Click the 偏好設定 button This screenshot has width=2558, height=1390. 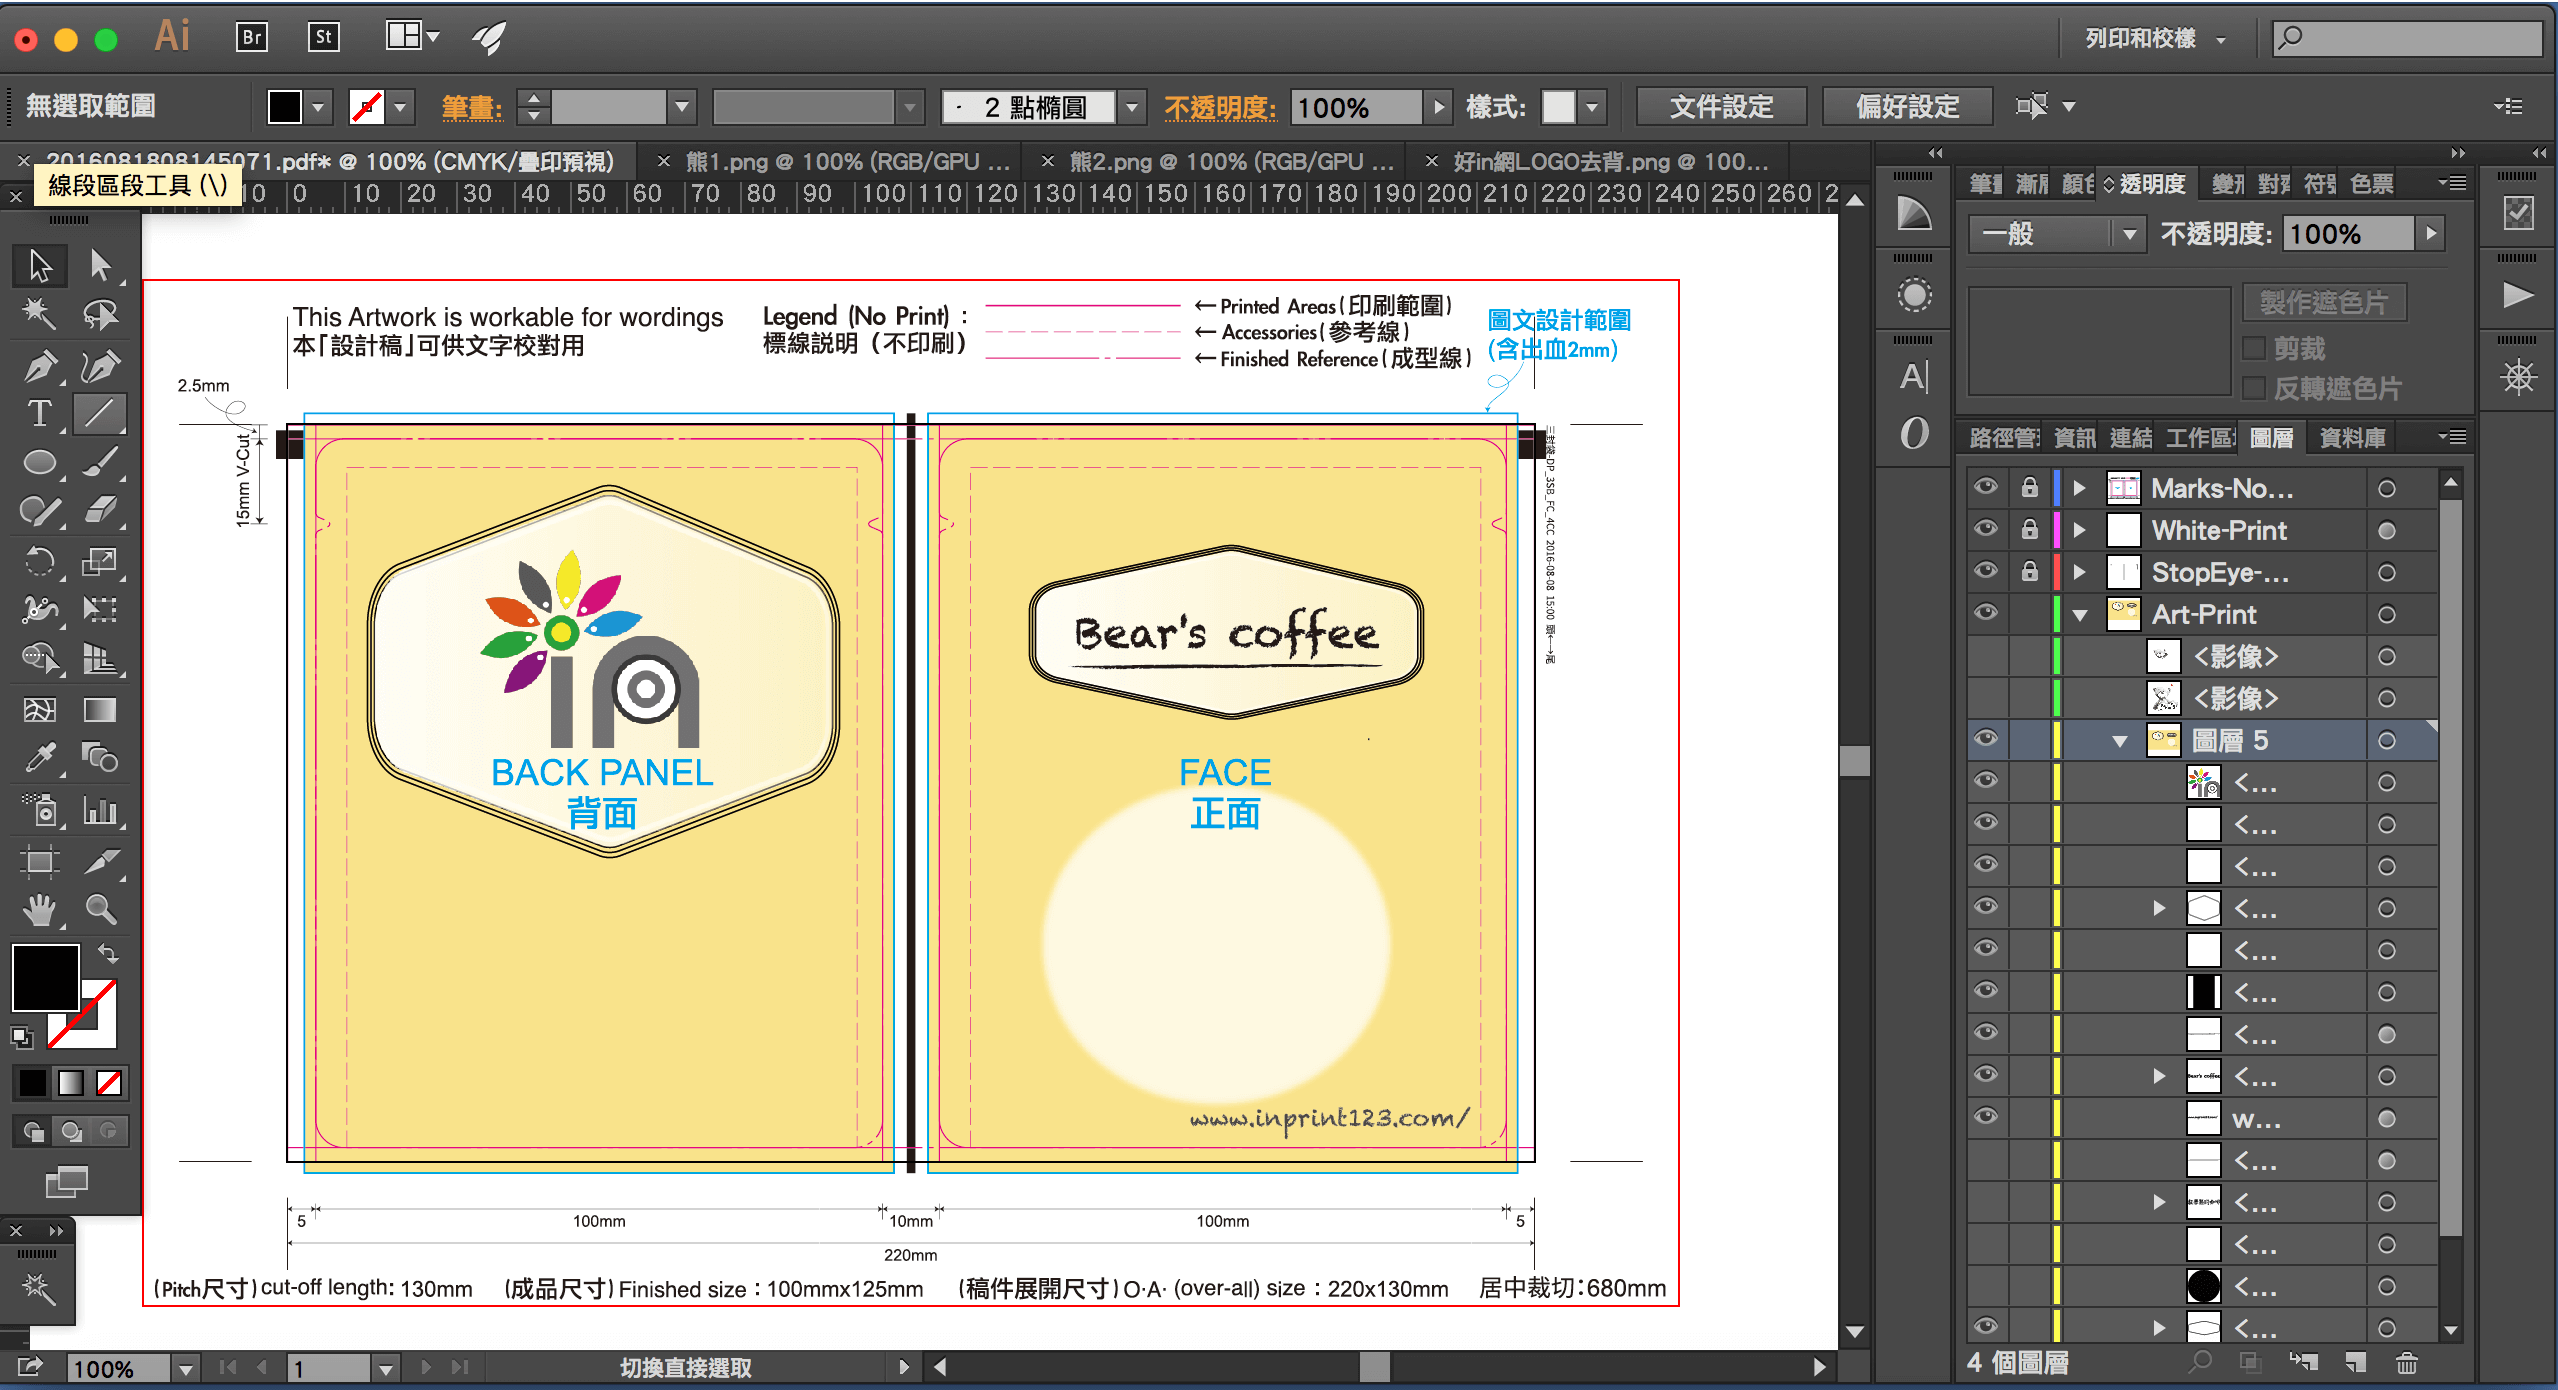pyautogui.click(x=1907, y=106)
